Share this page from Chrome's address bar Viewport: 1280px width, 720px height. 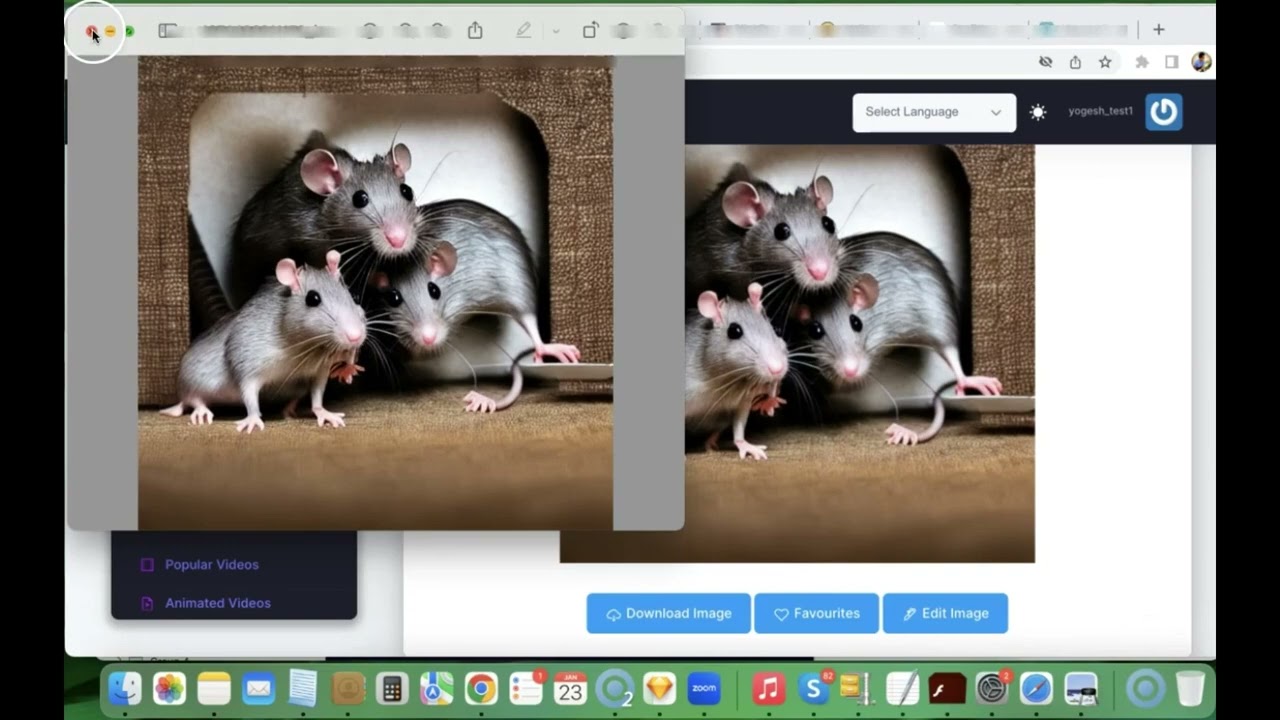click(1075, 62)
